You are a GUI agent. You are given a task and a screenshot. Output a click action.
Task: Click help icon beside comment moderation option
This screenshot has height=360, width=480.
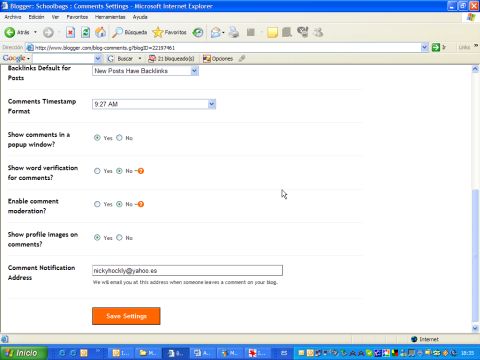(141, 204)
